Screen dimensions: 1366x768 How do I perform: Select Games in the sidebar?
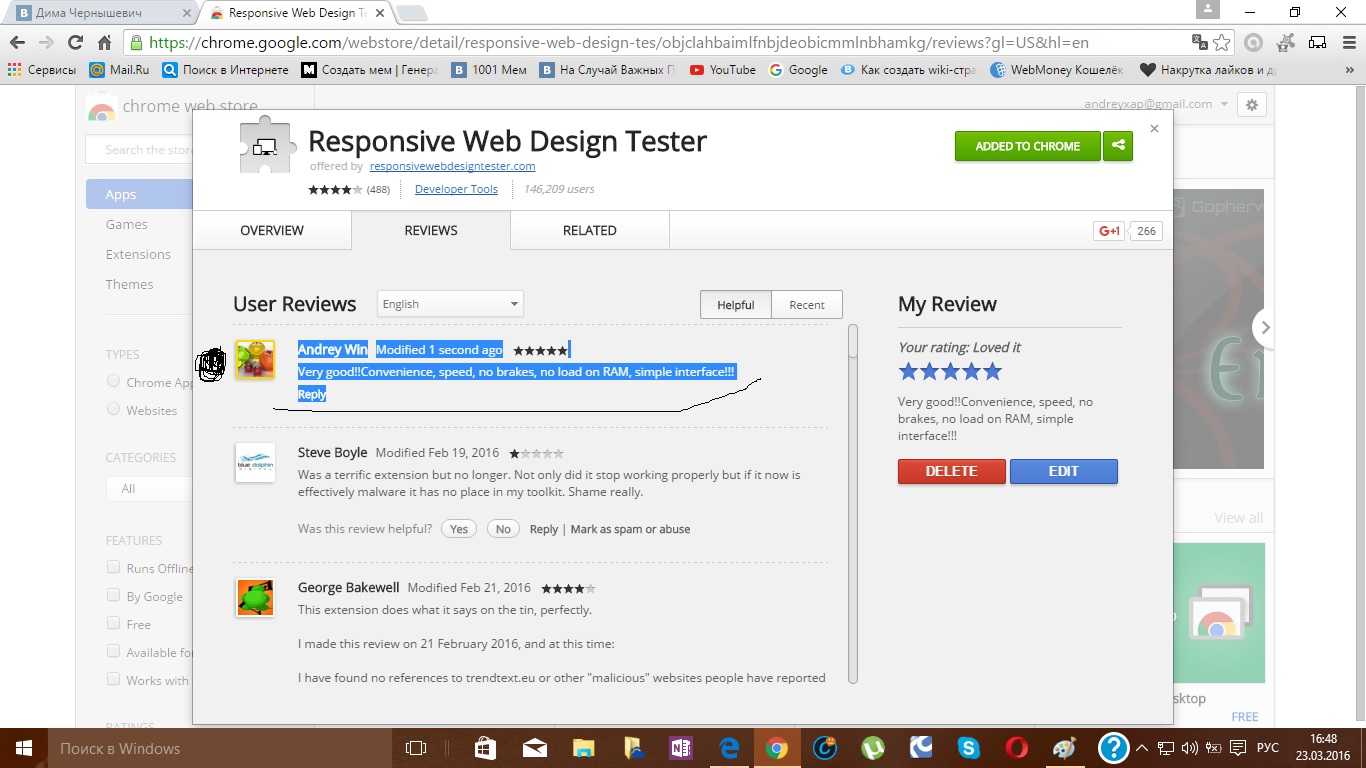[x=127, y=224]
